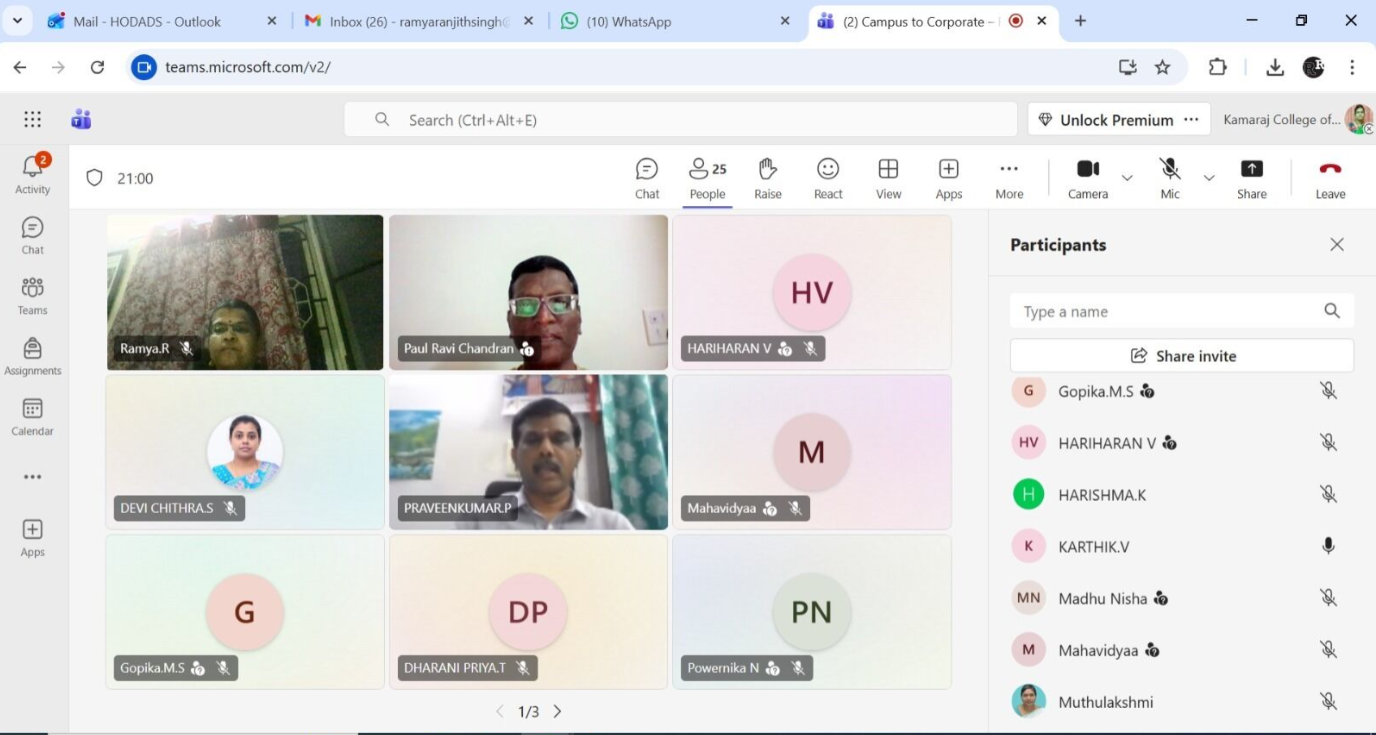Click the Raise hand icon
The height and width of the screenshot is (735, 1376).
(x=767, y=178)
